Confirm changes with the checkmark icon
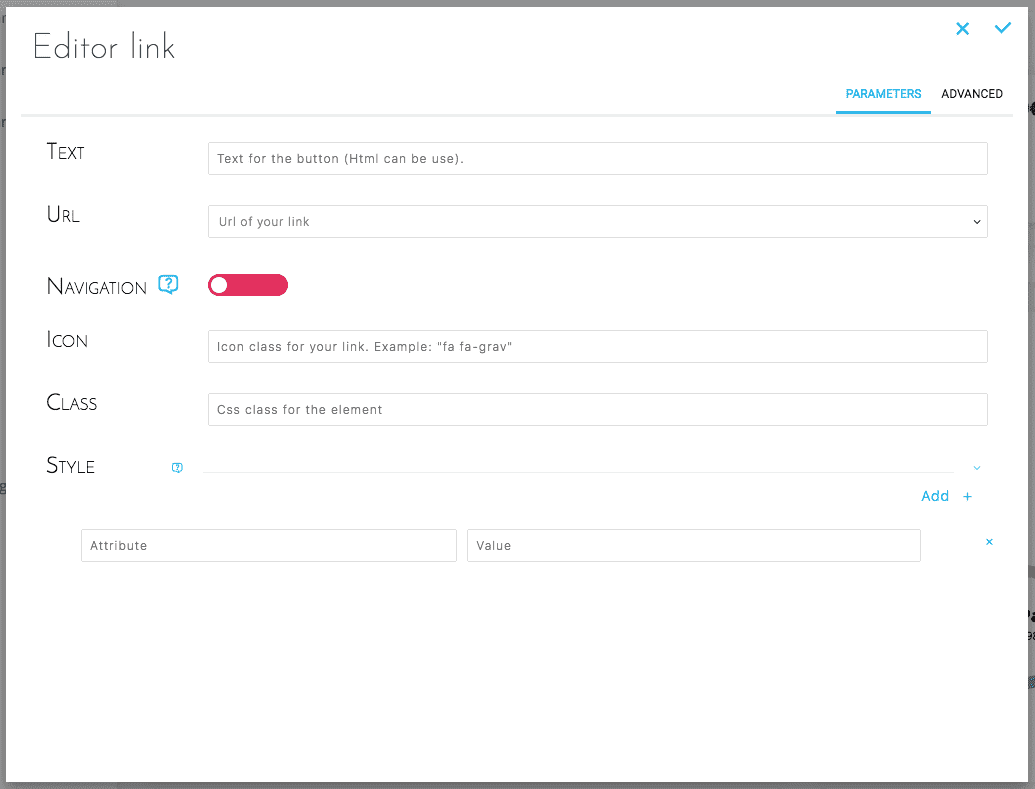Screen dimensions: 1035x789 click(1003, 28)
